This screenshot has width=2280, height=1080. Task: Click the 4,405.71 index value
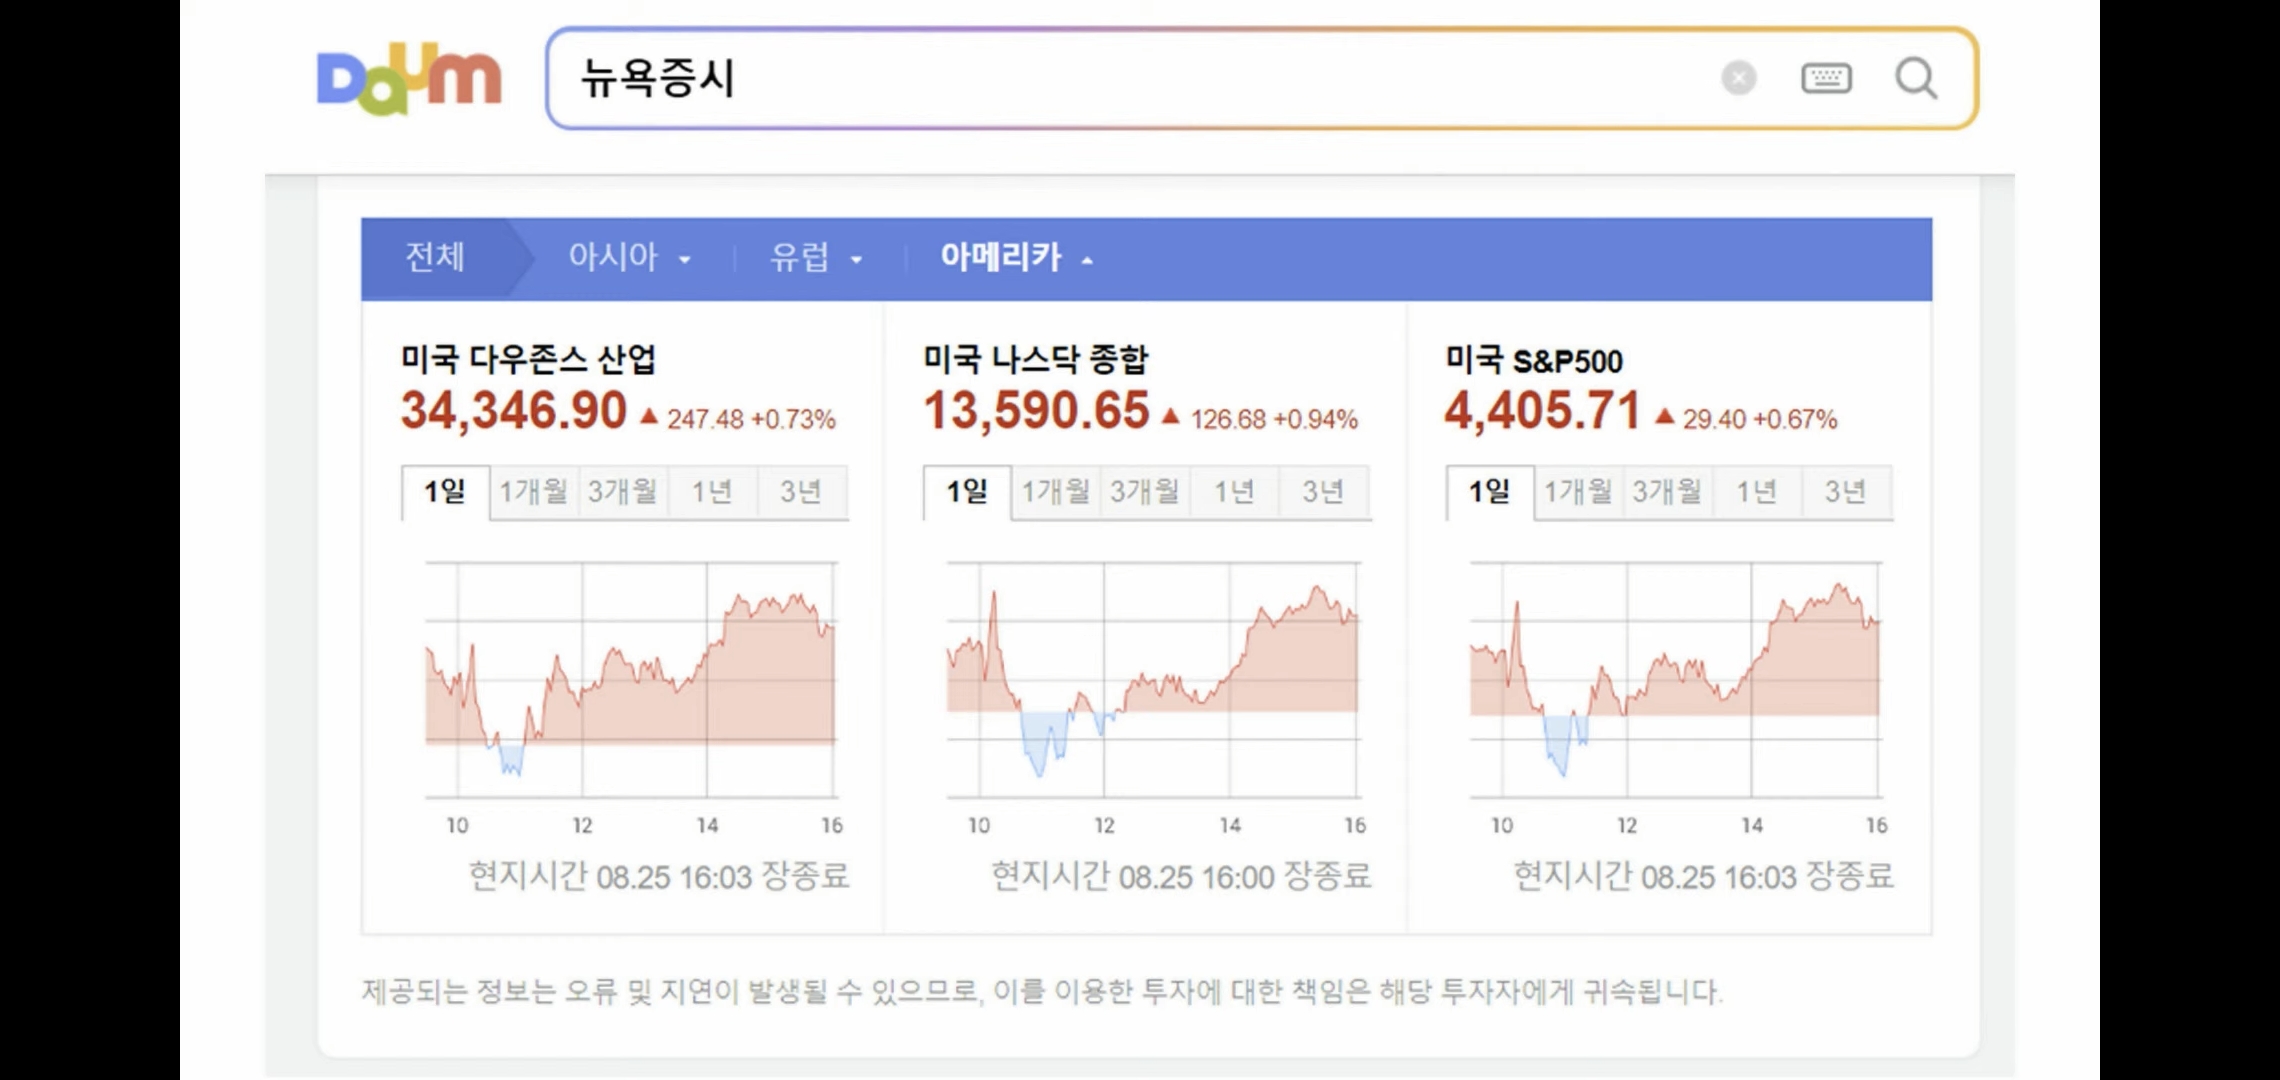[x=1542, y=411]
